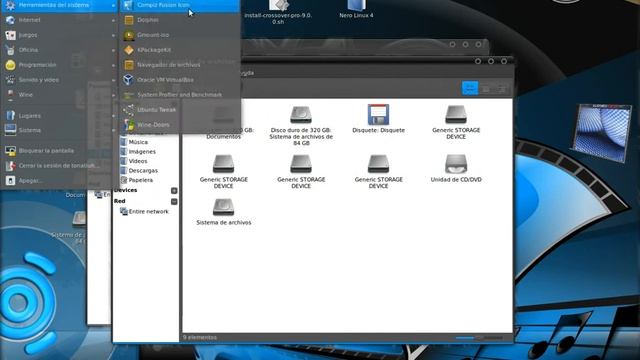This screenshot has height=360, width=640.
Task: Choose Apagar to shut down
Action: point(60,180)
